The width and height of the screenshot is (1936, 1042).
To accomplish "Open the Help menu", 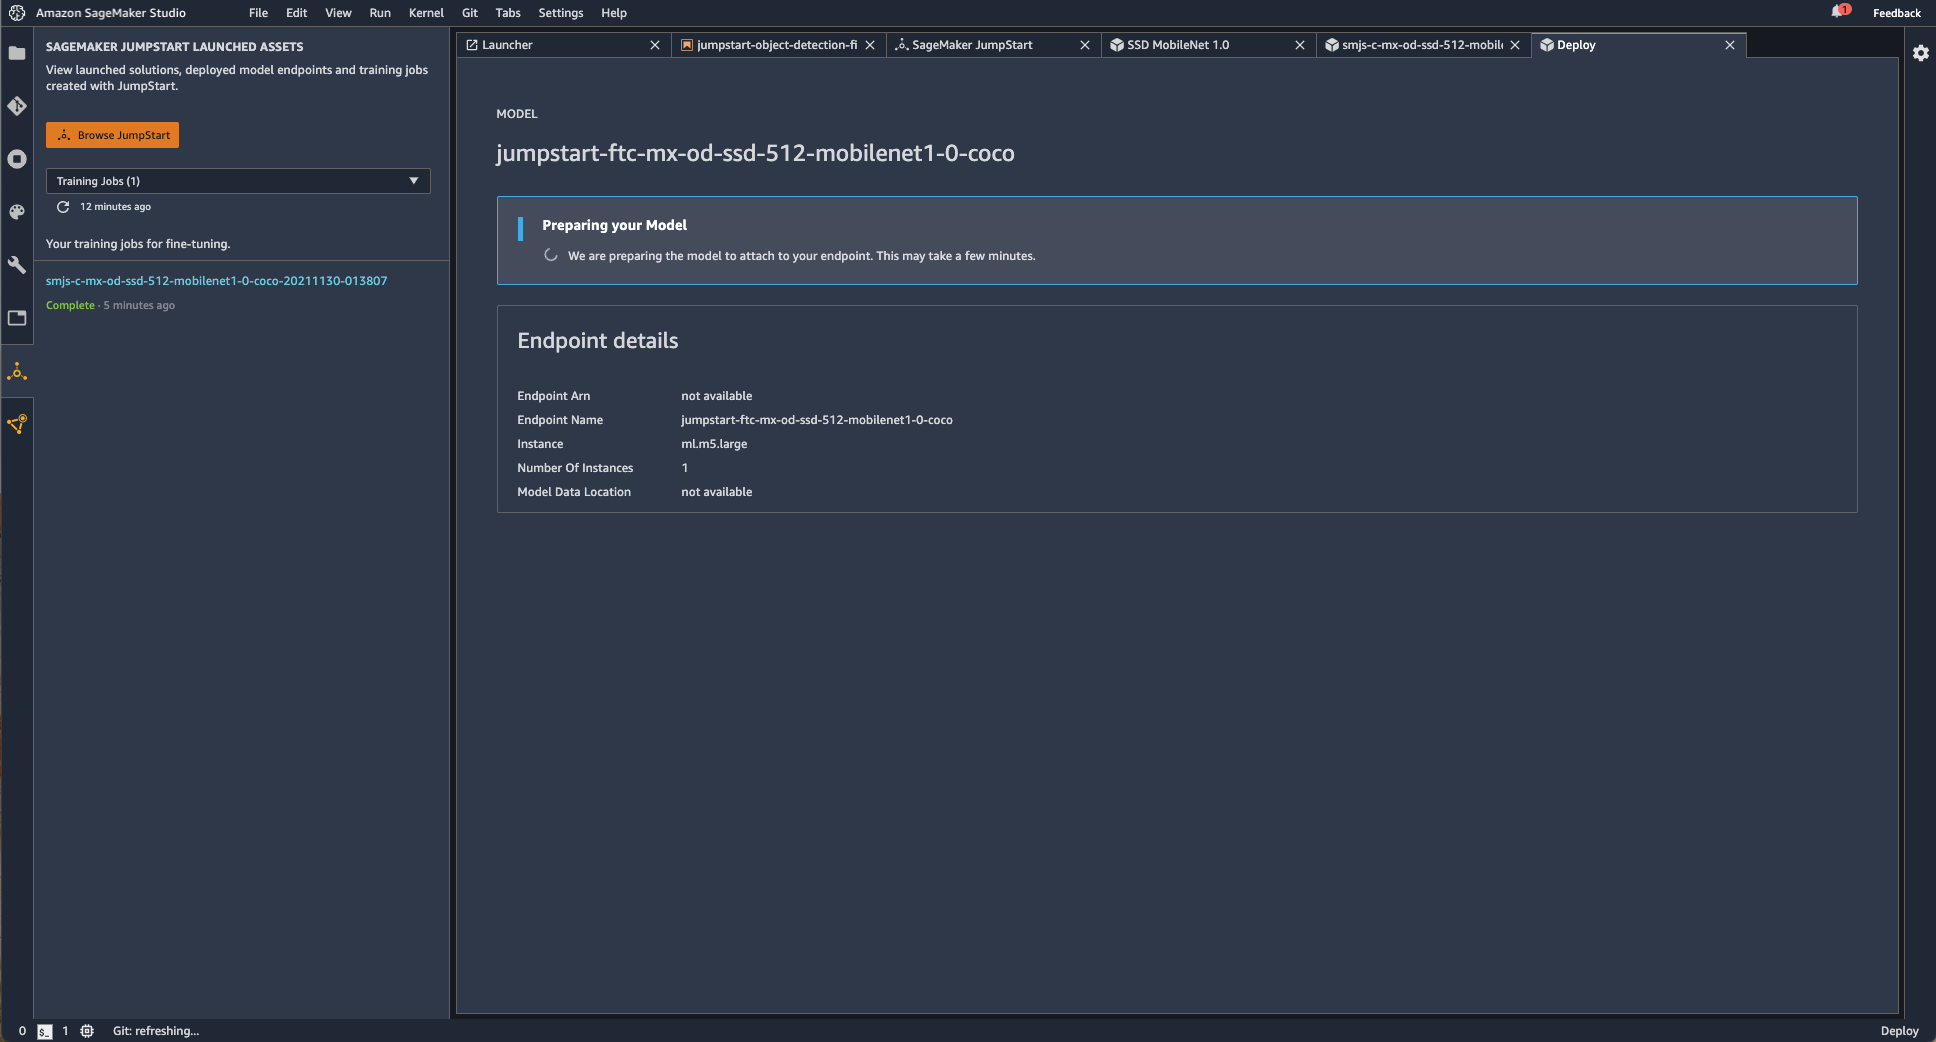I will pos(614,13).
